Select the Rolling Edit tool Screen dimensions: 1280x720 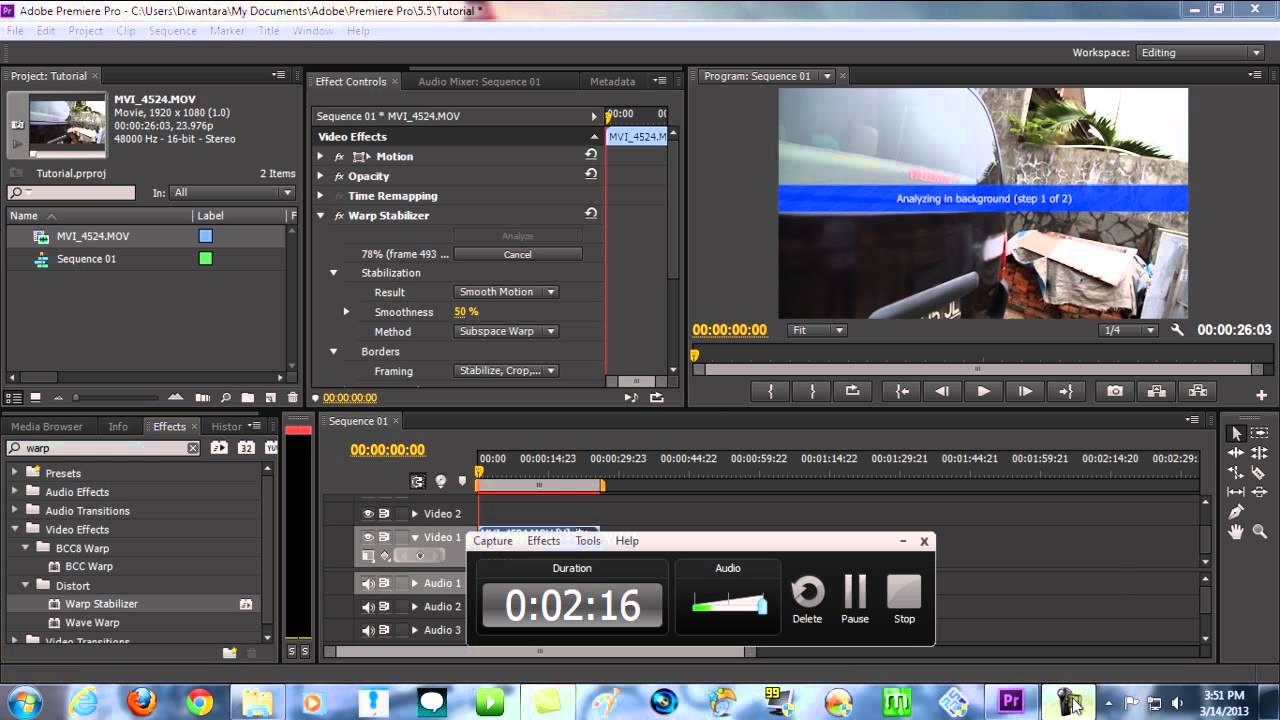[1259, 453]
